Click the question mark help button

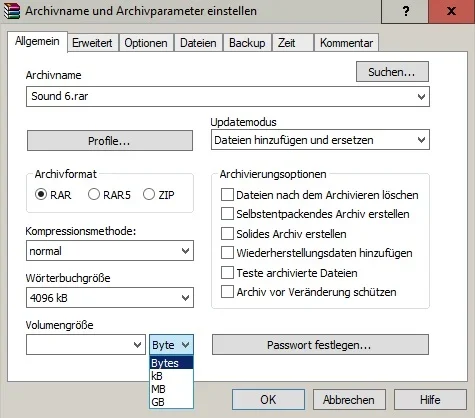click(405, 11)
